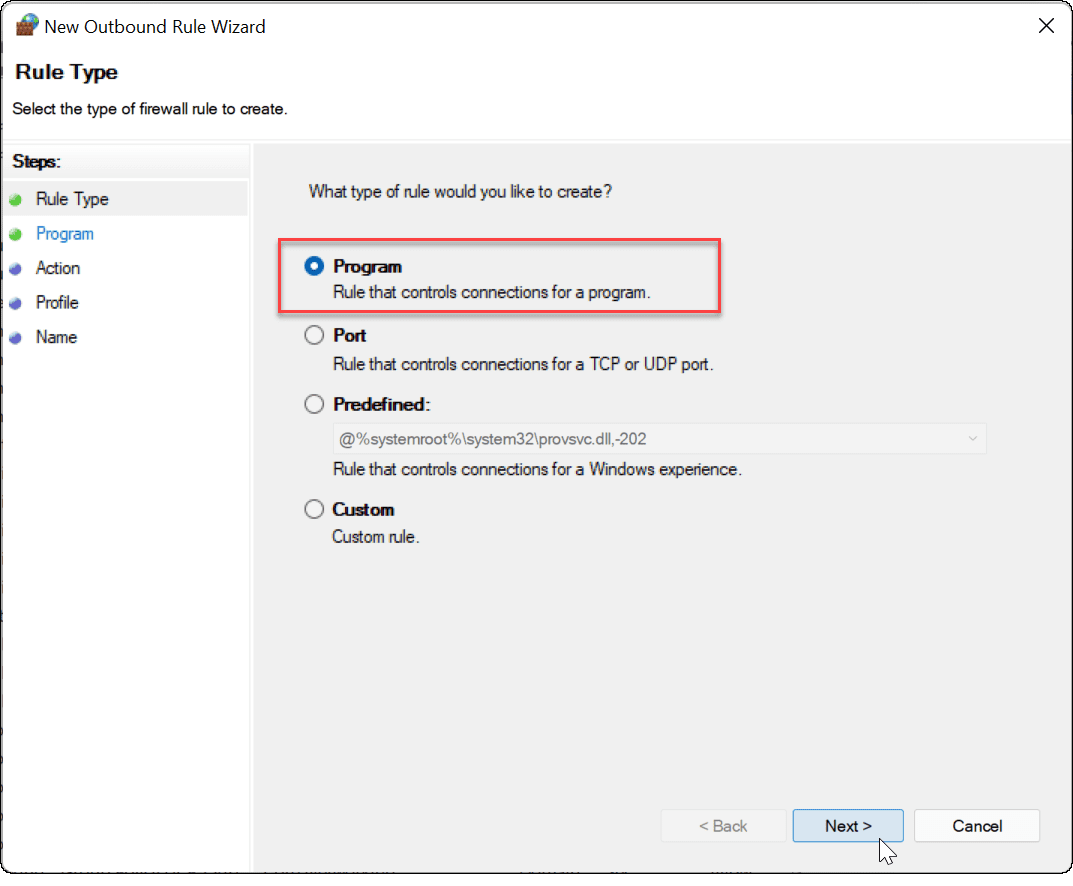The width and height of the screenshot is (1073, 886).
Task: Click the green bullet beside Program step
Action: pyautogui.click(x=15, y=234)
